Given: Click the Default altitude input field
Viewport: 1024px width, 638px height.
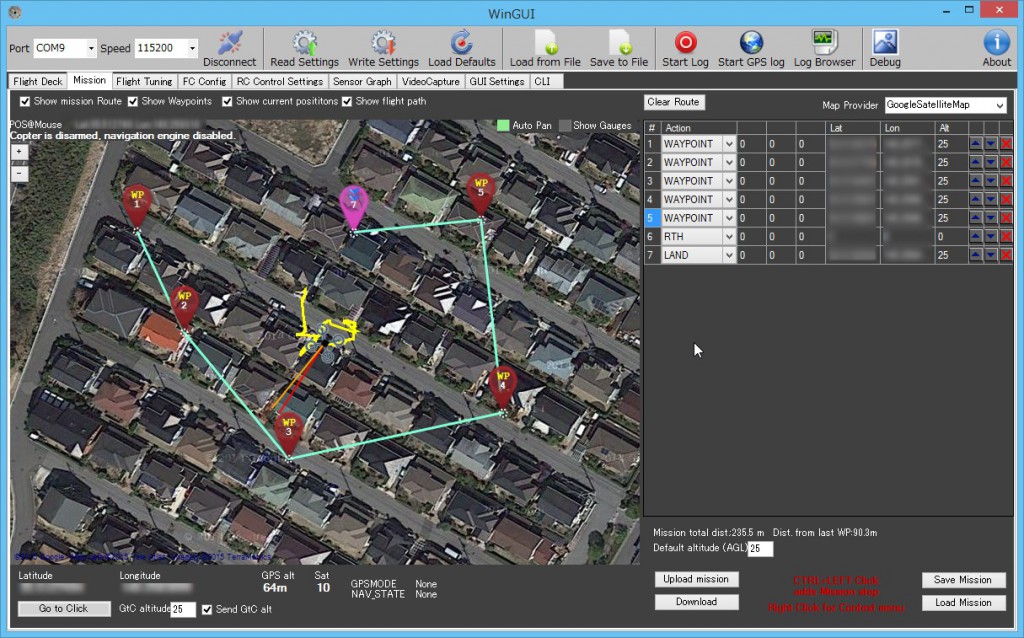Looking at the screenshot, I should (x=760, y=549).
